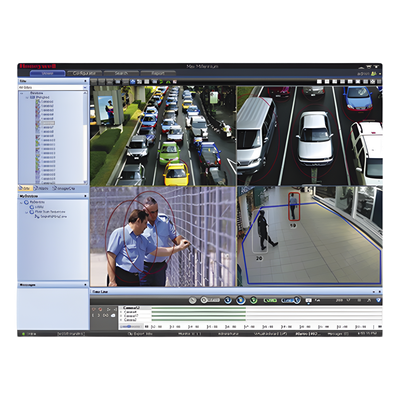Viewport: 400px width, 400px height.
Task: Select the highlighted camera row in device tree
Action: [x=47, y=123]
